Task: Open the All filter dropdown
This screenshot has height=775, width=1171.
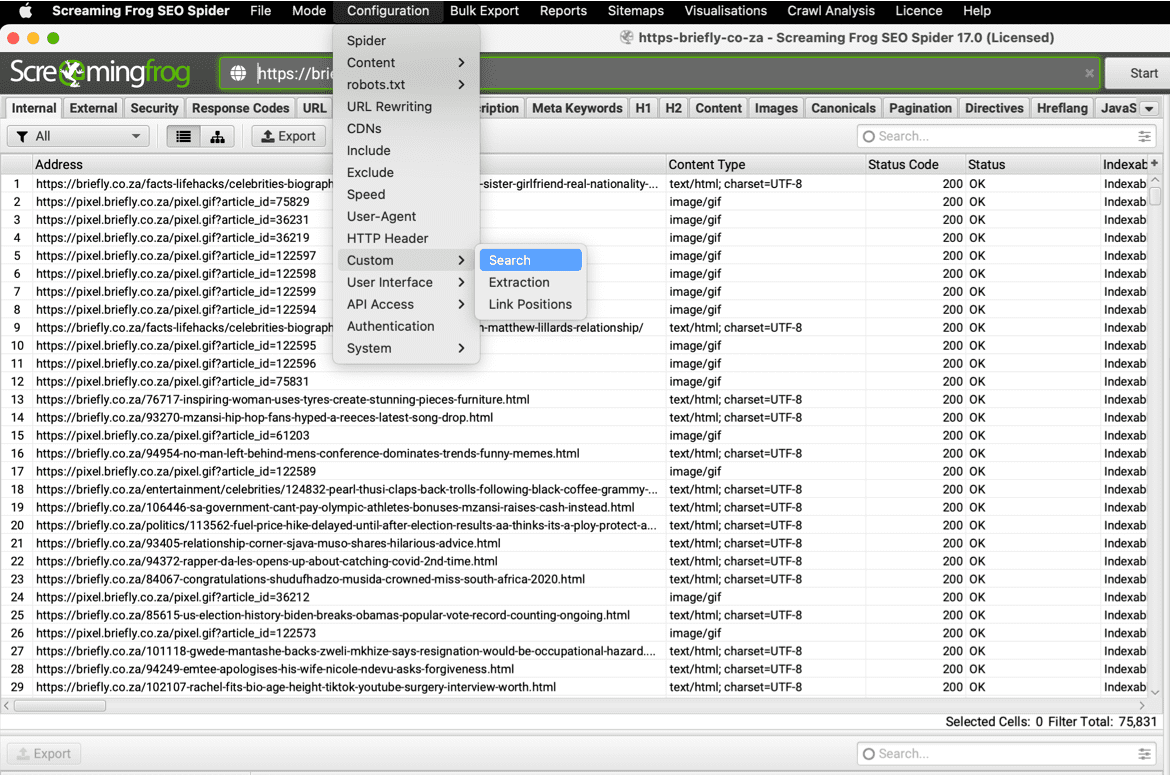Action: point(78,136)
